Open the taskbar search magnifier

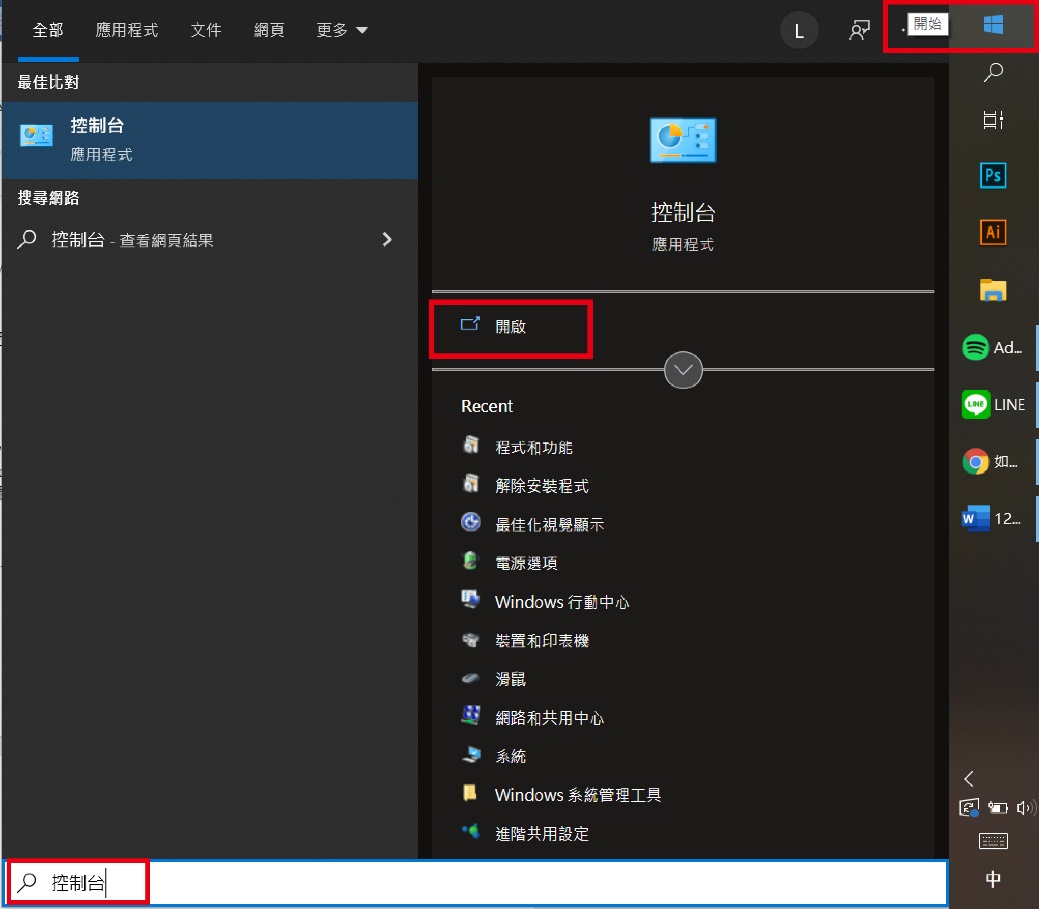(993, 72)
